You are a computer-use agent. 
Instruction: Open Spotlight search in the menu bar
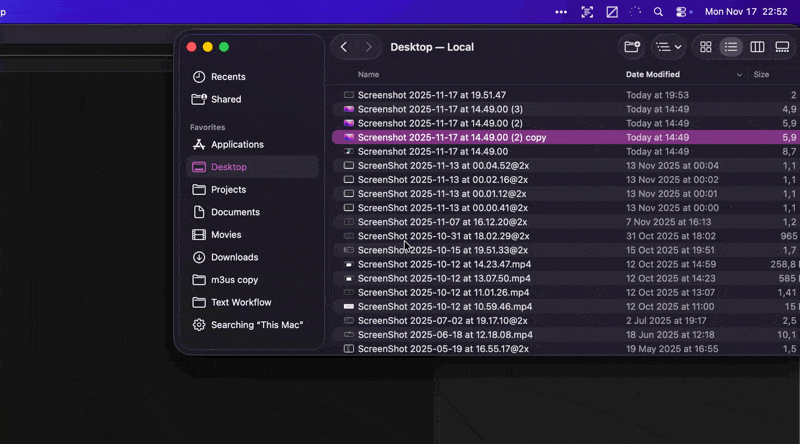[658, 12]
